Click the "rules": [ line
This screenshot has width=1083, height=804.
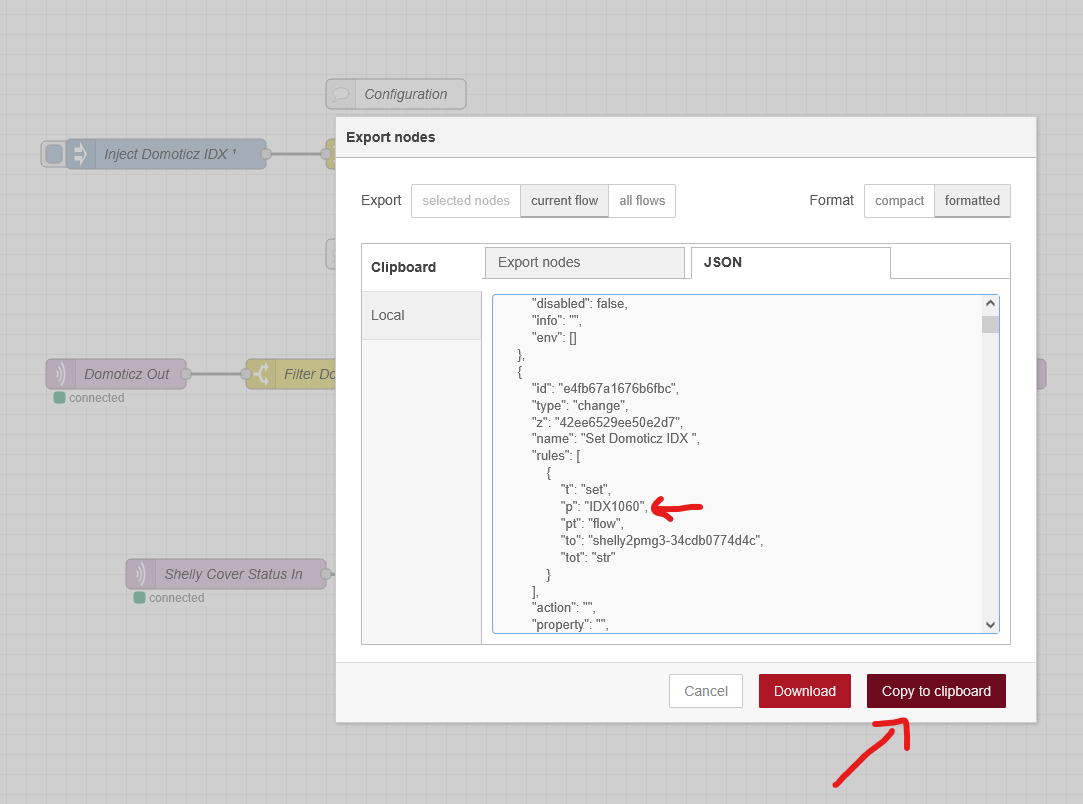click(556, 456)
